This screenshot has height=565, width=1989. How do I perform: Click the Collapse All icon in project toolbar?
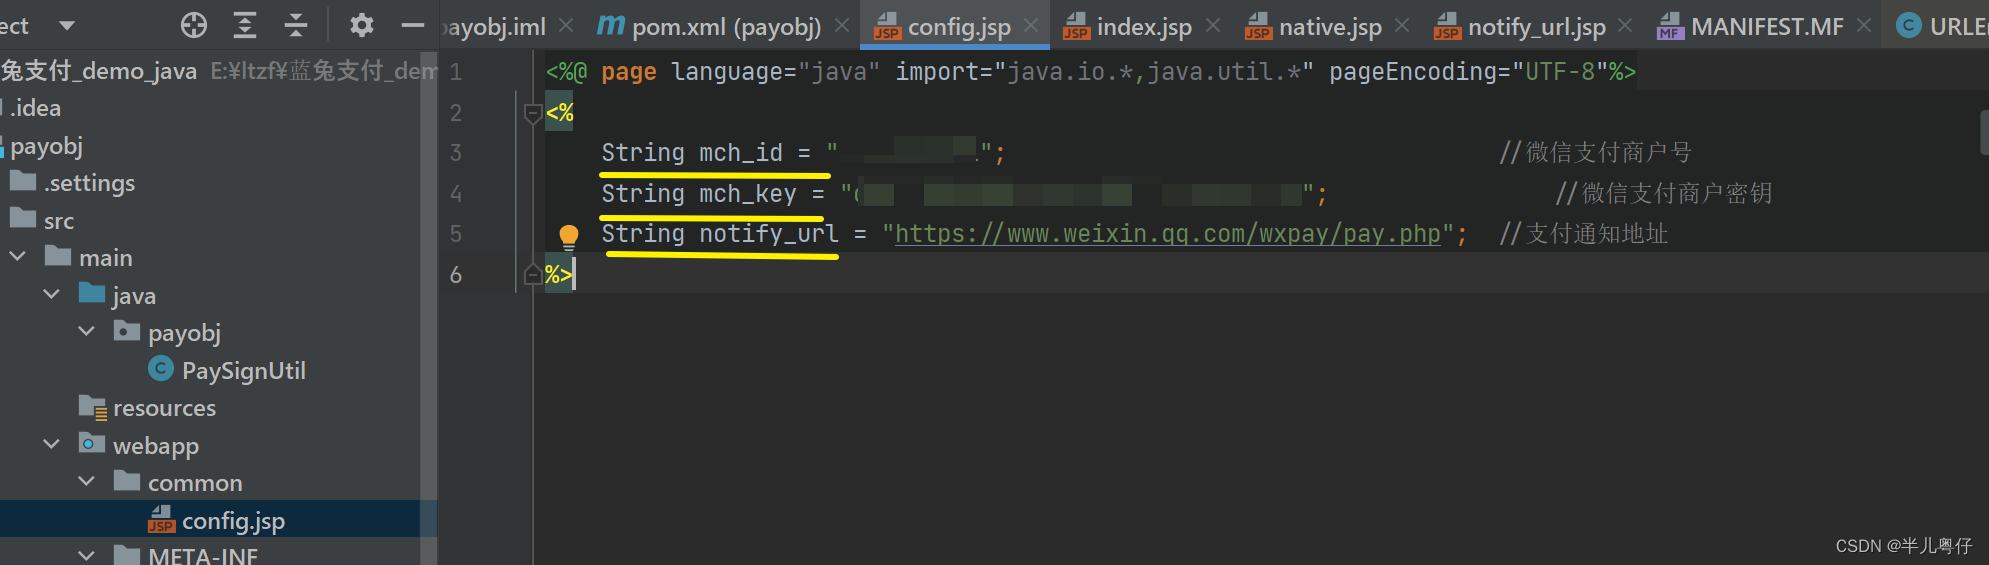tap(295, 25)
